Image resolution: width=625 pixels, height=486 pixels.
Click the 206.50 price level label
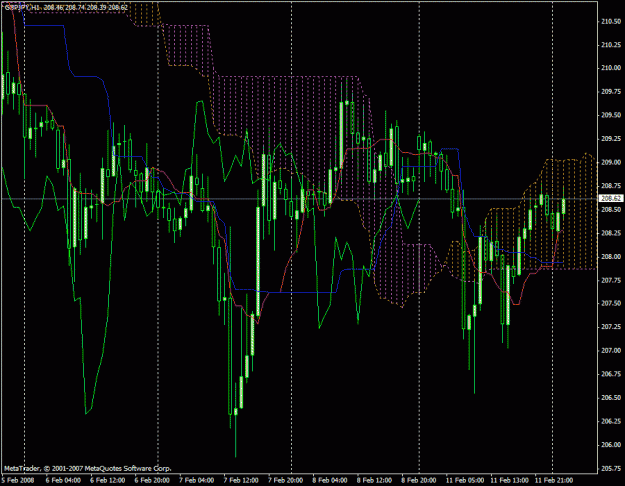click(x=610, y=397)
